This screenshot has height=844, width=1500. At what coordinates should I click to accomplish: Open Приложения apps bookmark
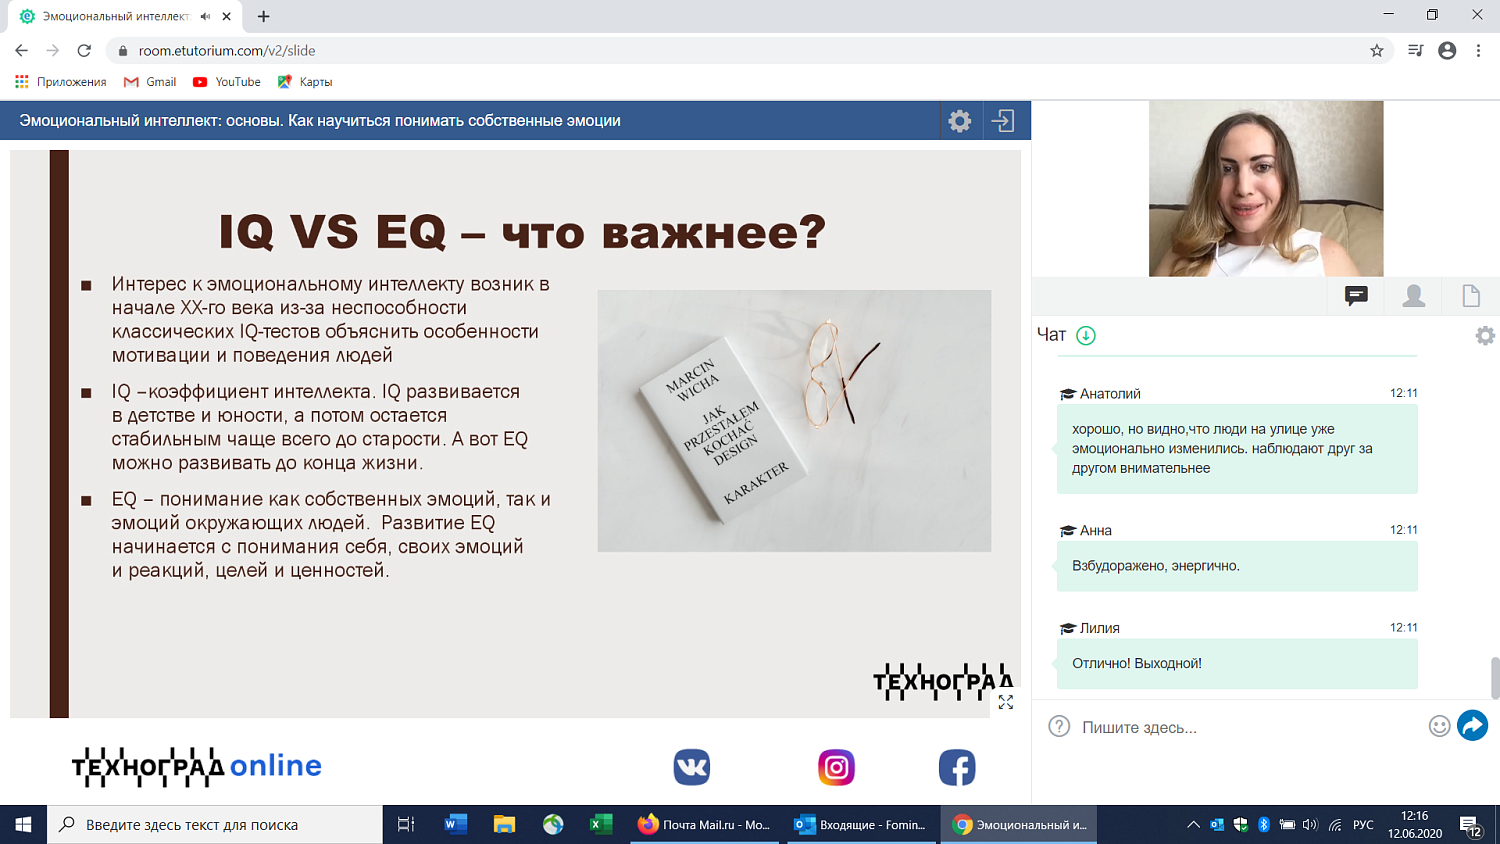coord(61,82)
